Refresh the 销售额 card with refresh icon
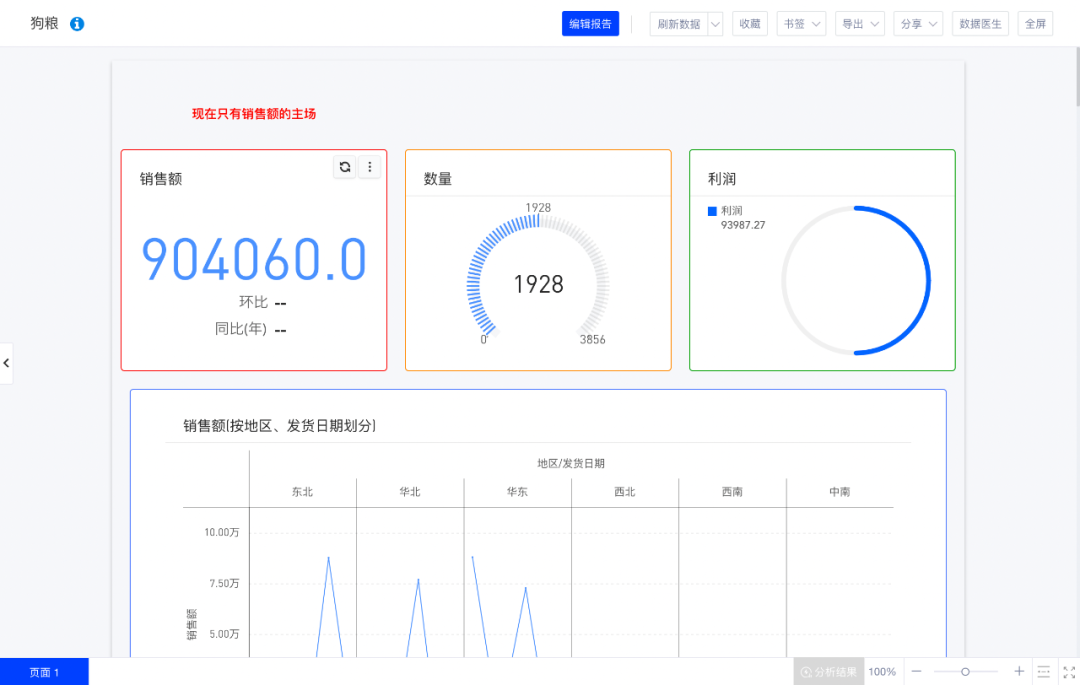 coord(345,167)
